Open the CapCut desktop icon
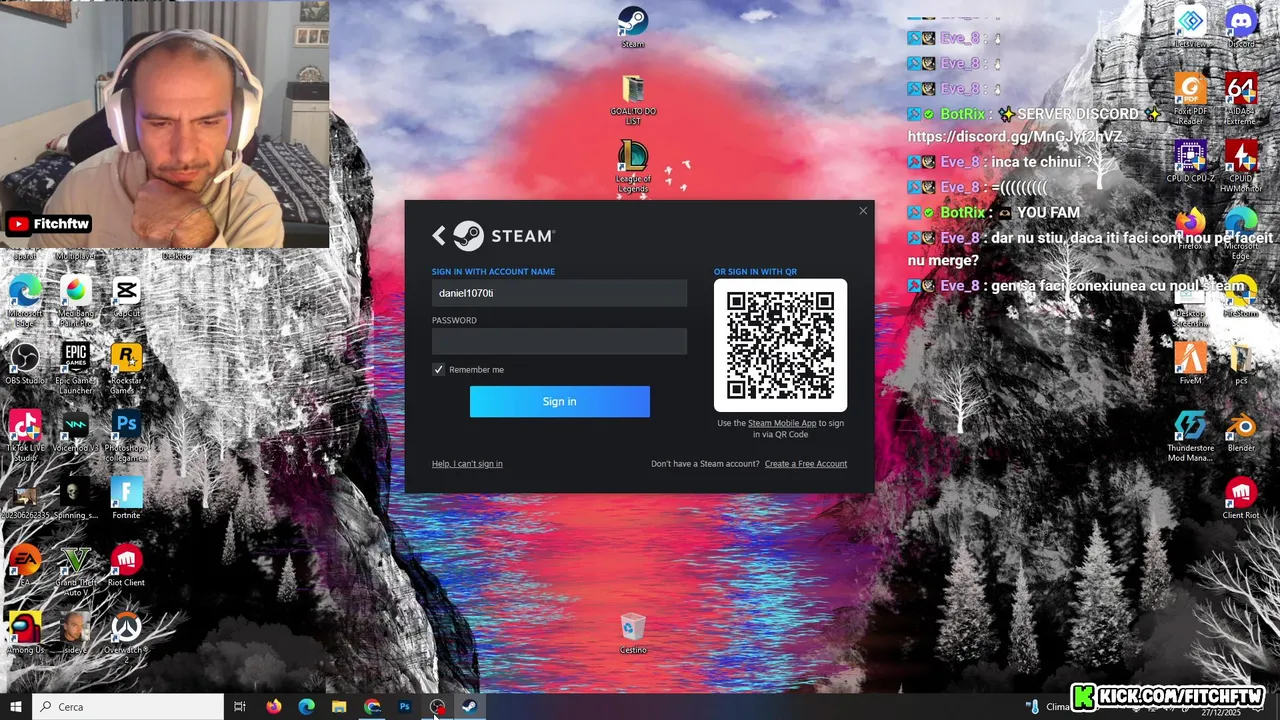The width and height of the screenshot is (1280, 720). [x=126, y=297]
